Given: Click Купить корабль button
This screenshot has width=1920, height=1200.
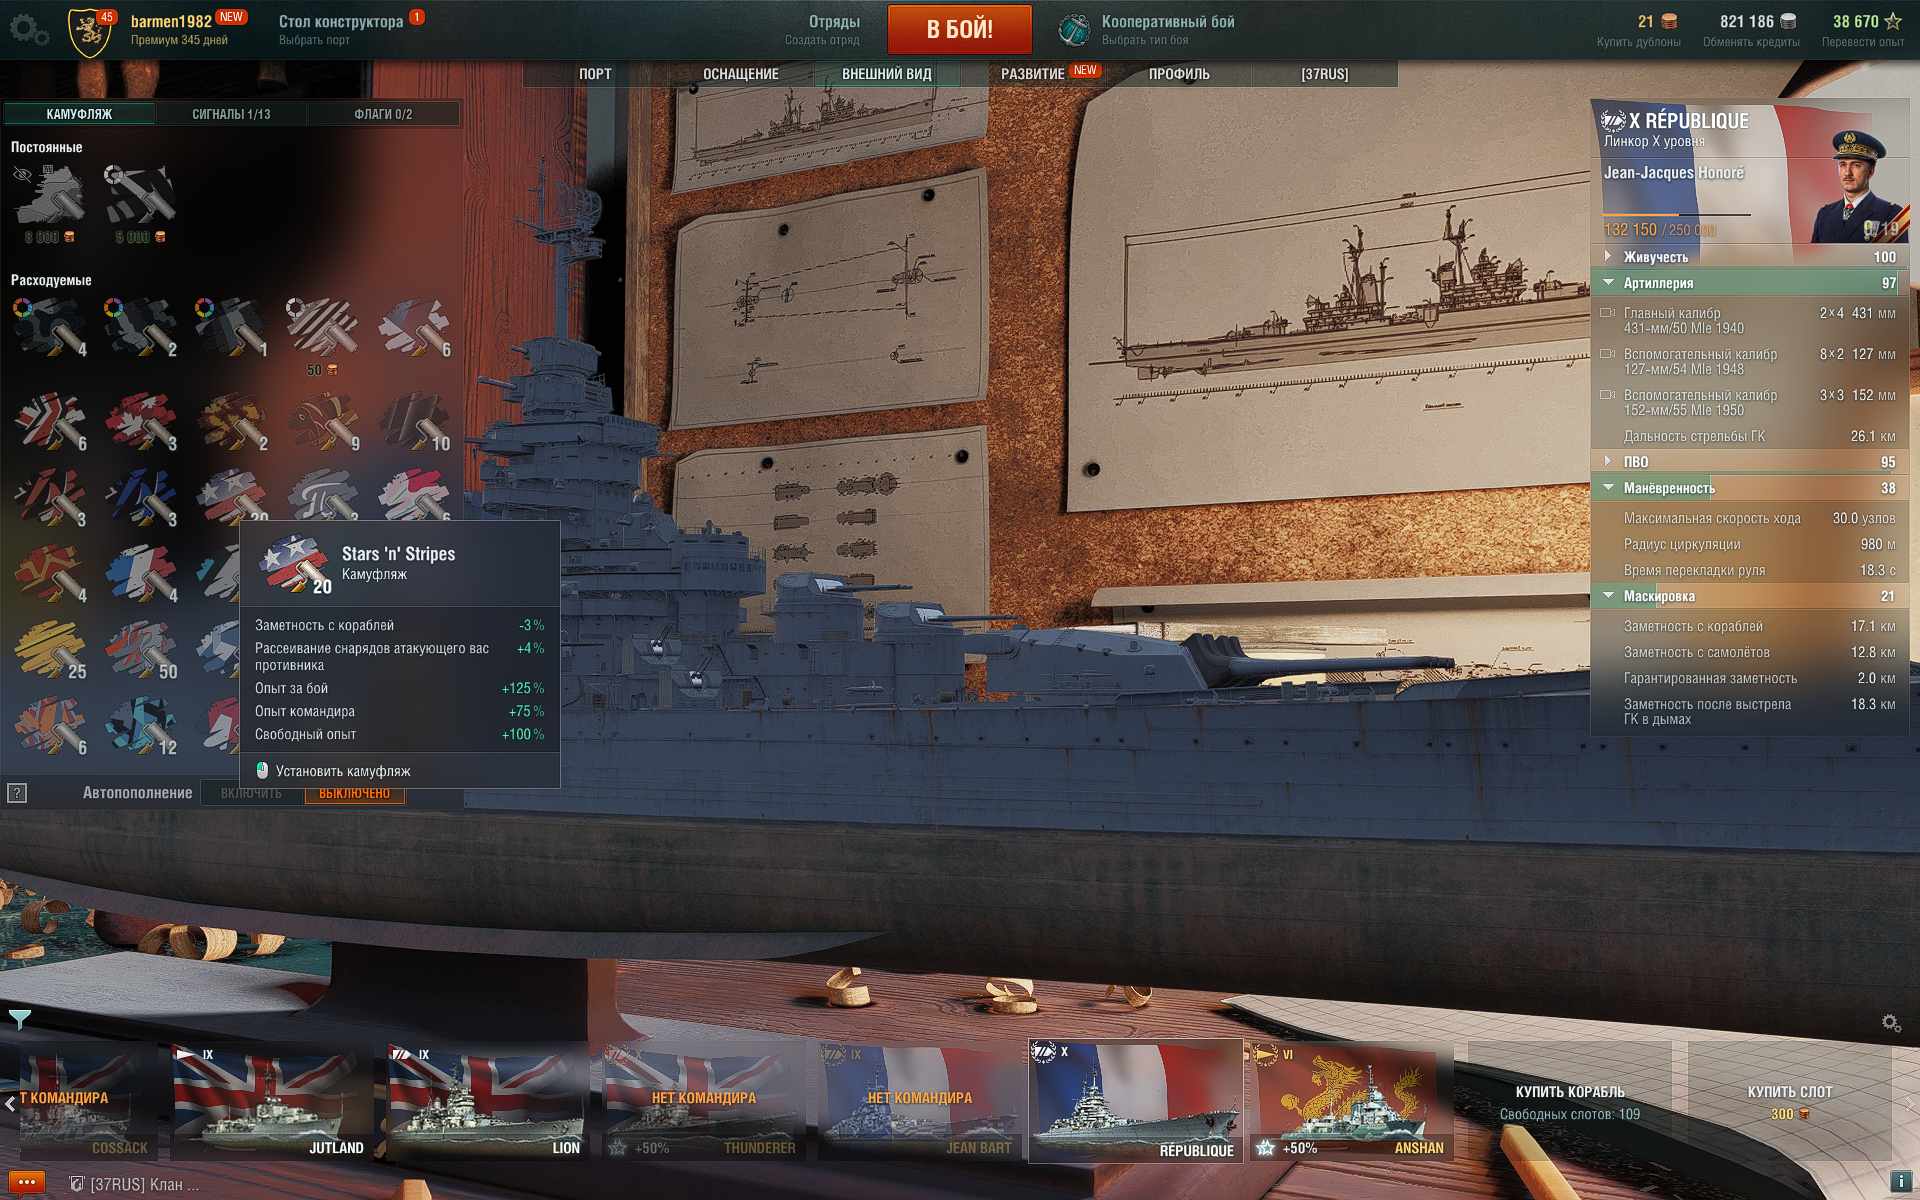Looking at the screenshot, I should coord(1570,1101).
